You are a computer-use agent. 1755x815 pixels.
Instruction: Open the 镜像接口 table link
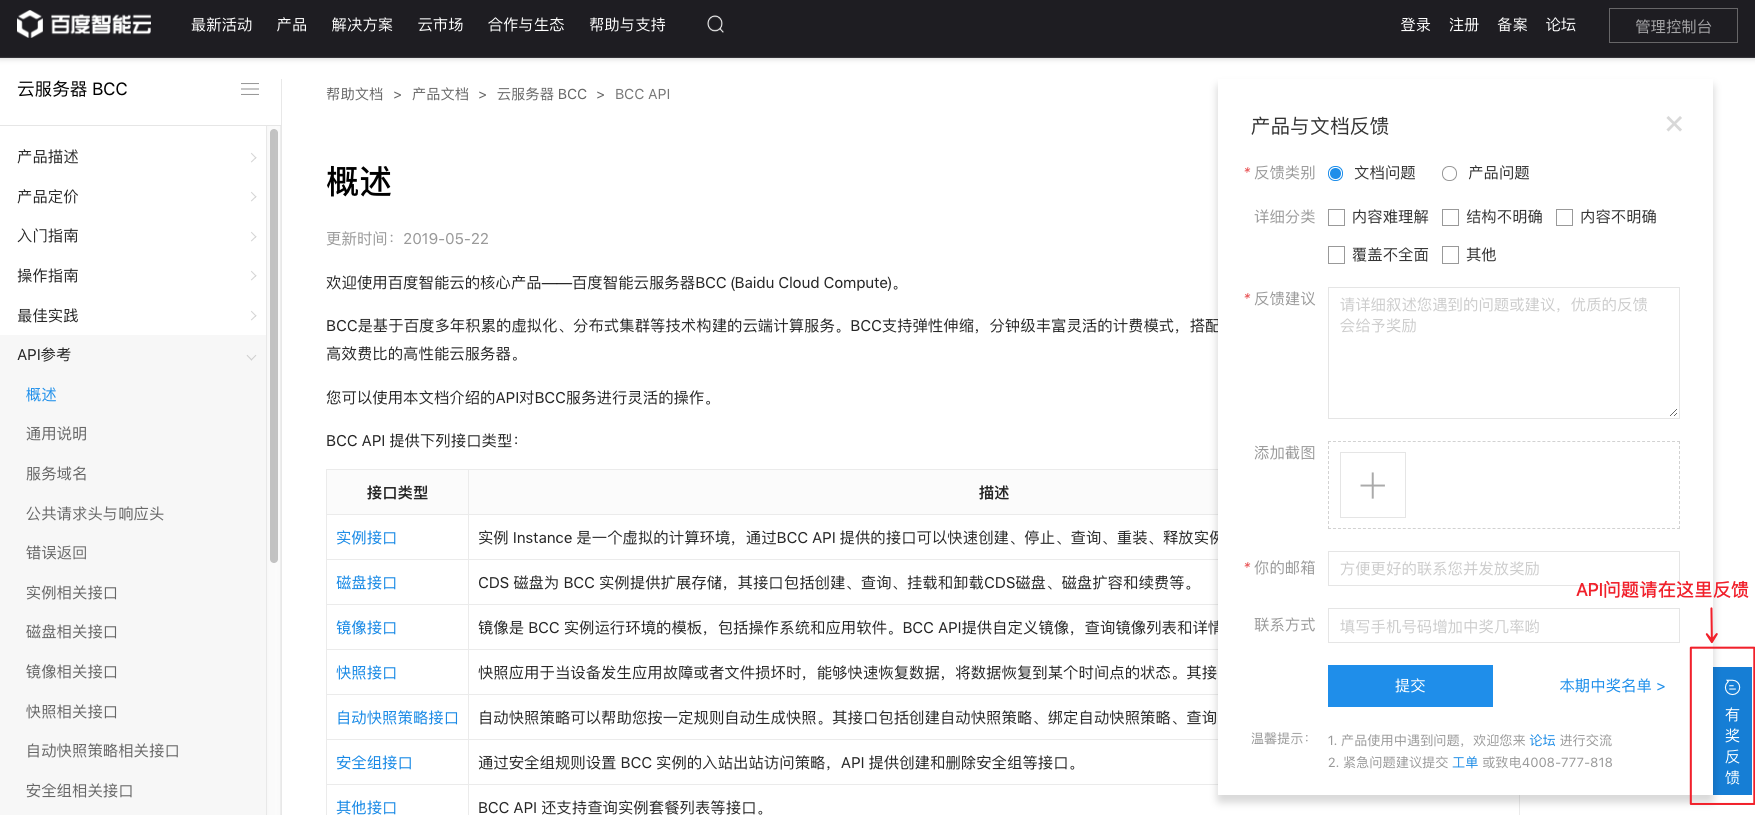tap(367, 628)
